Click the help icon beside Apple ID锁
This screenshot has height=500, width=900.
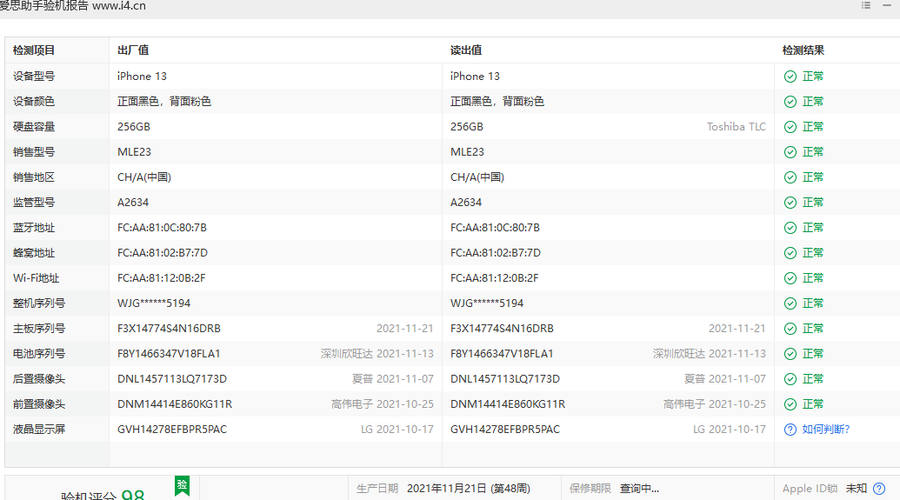pyautogui.click(x=879, y=489)
